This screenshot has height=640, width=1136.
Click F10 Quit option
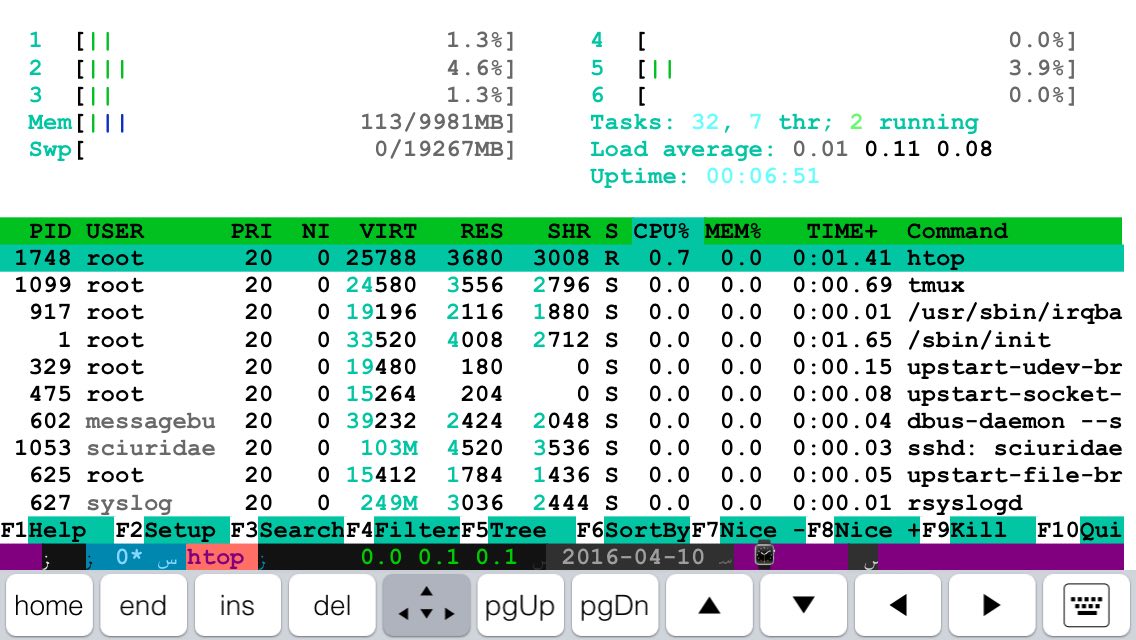click(1079, 530)
